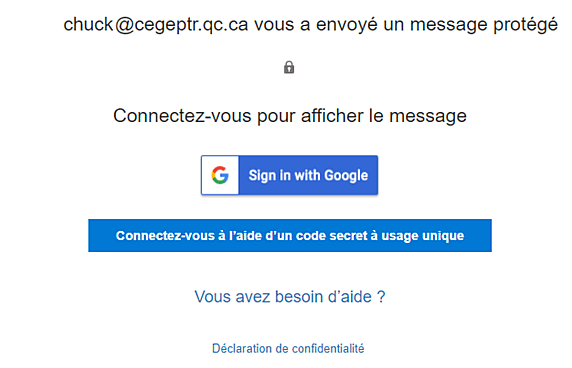Click the word 'Google' in the sign-in button
The width and height of the screenshot is (572, 368).
pyautogui.click(x=346, y=175)
